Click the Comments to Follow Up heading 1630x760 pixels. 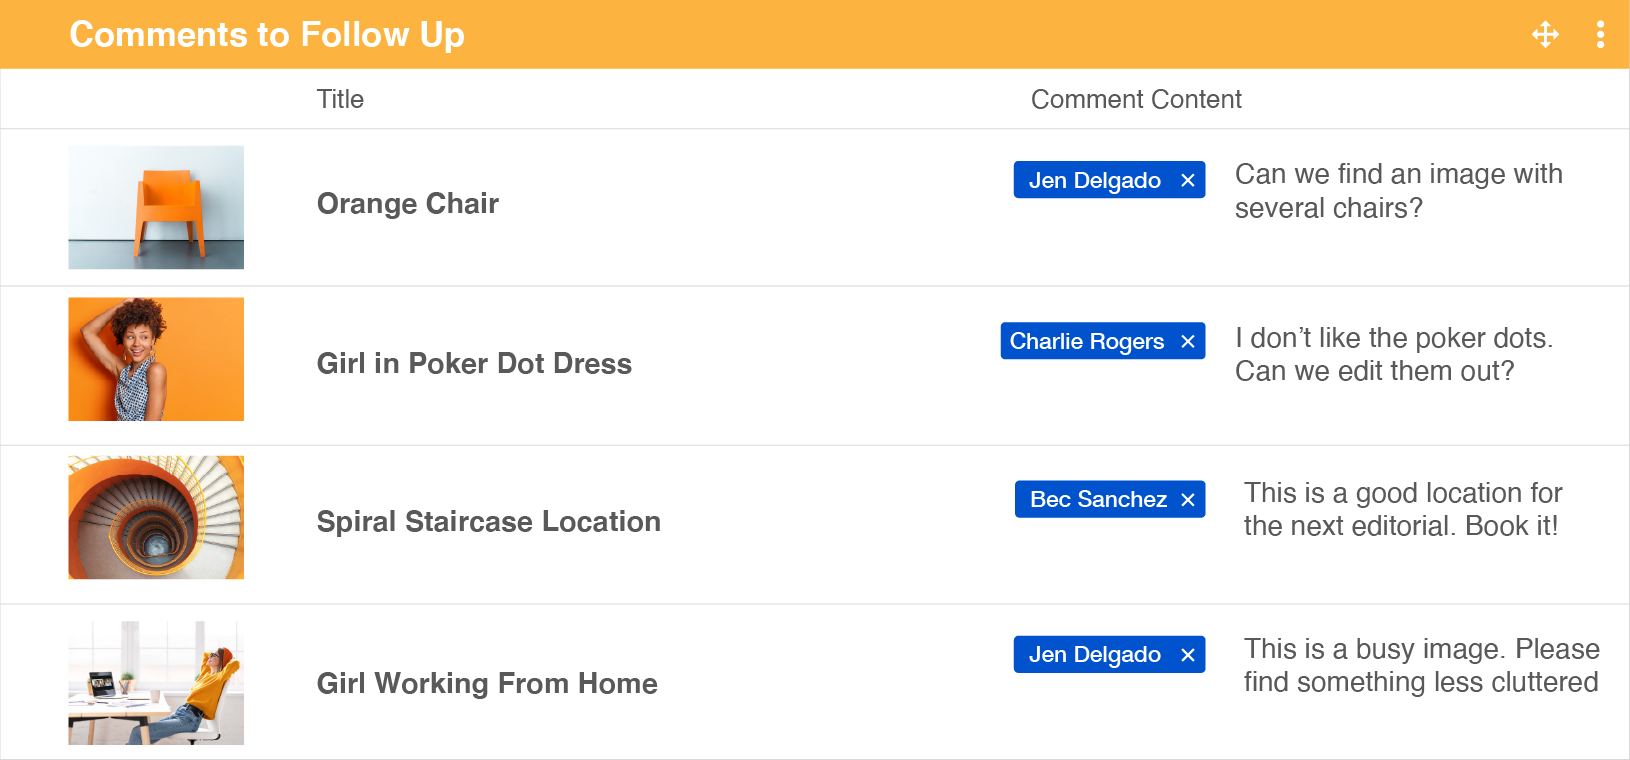click(x=267, y=35)
